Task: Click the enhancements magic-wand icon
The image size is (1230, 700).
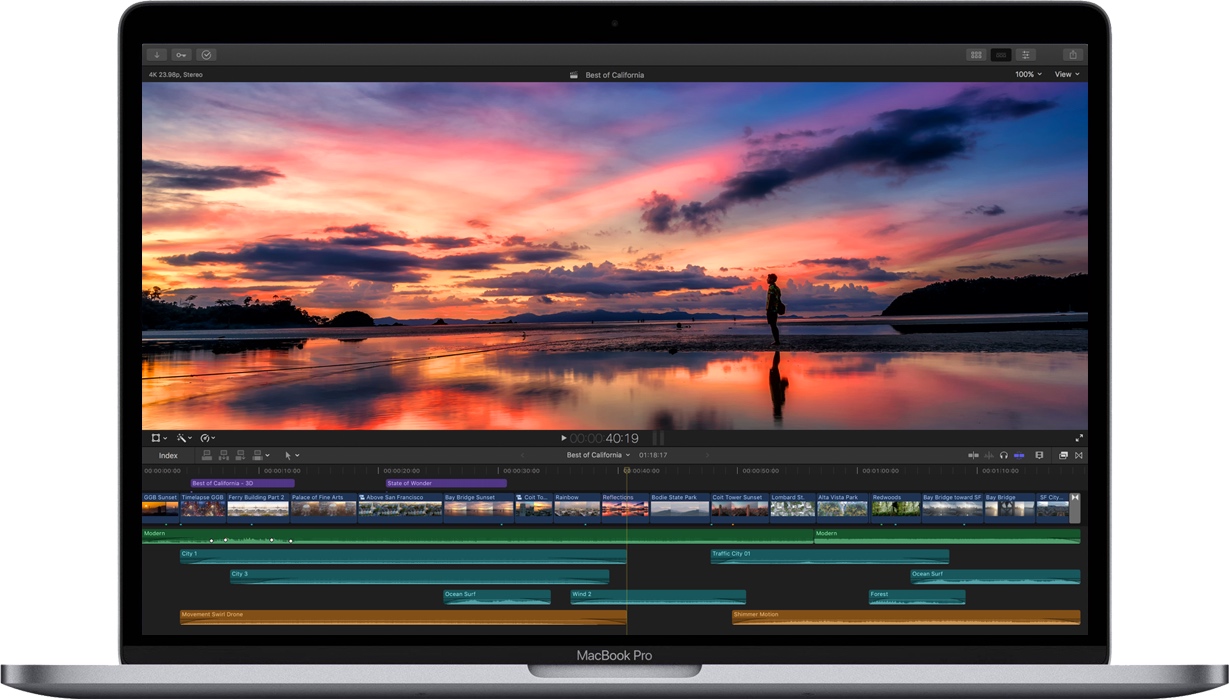Action: coord(182,437)
